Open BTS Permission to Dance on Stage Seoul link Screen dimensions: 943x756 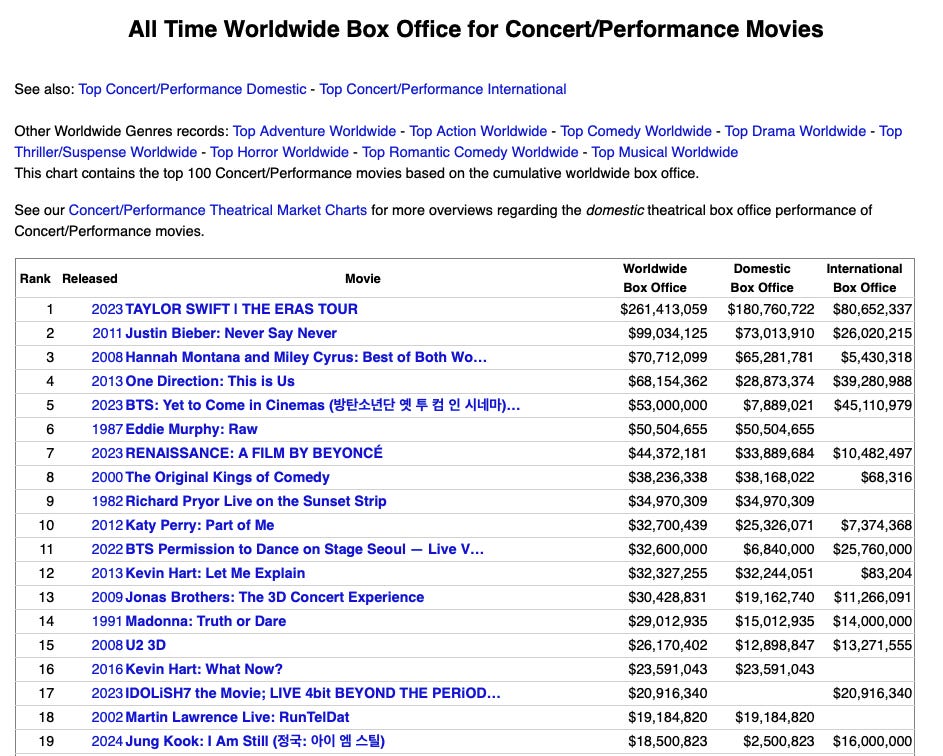point(304,550)
